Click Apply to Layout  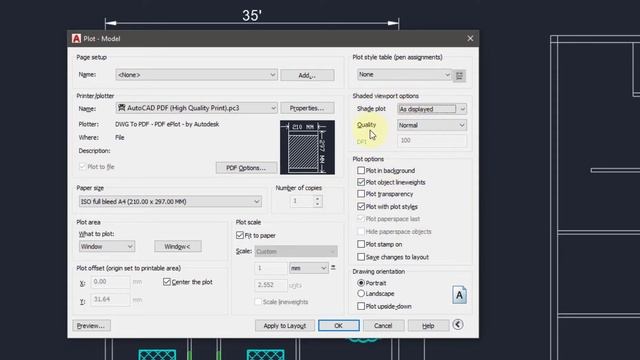(x=284, y=326)
